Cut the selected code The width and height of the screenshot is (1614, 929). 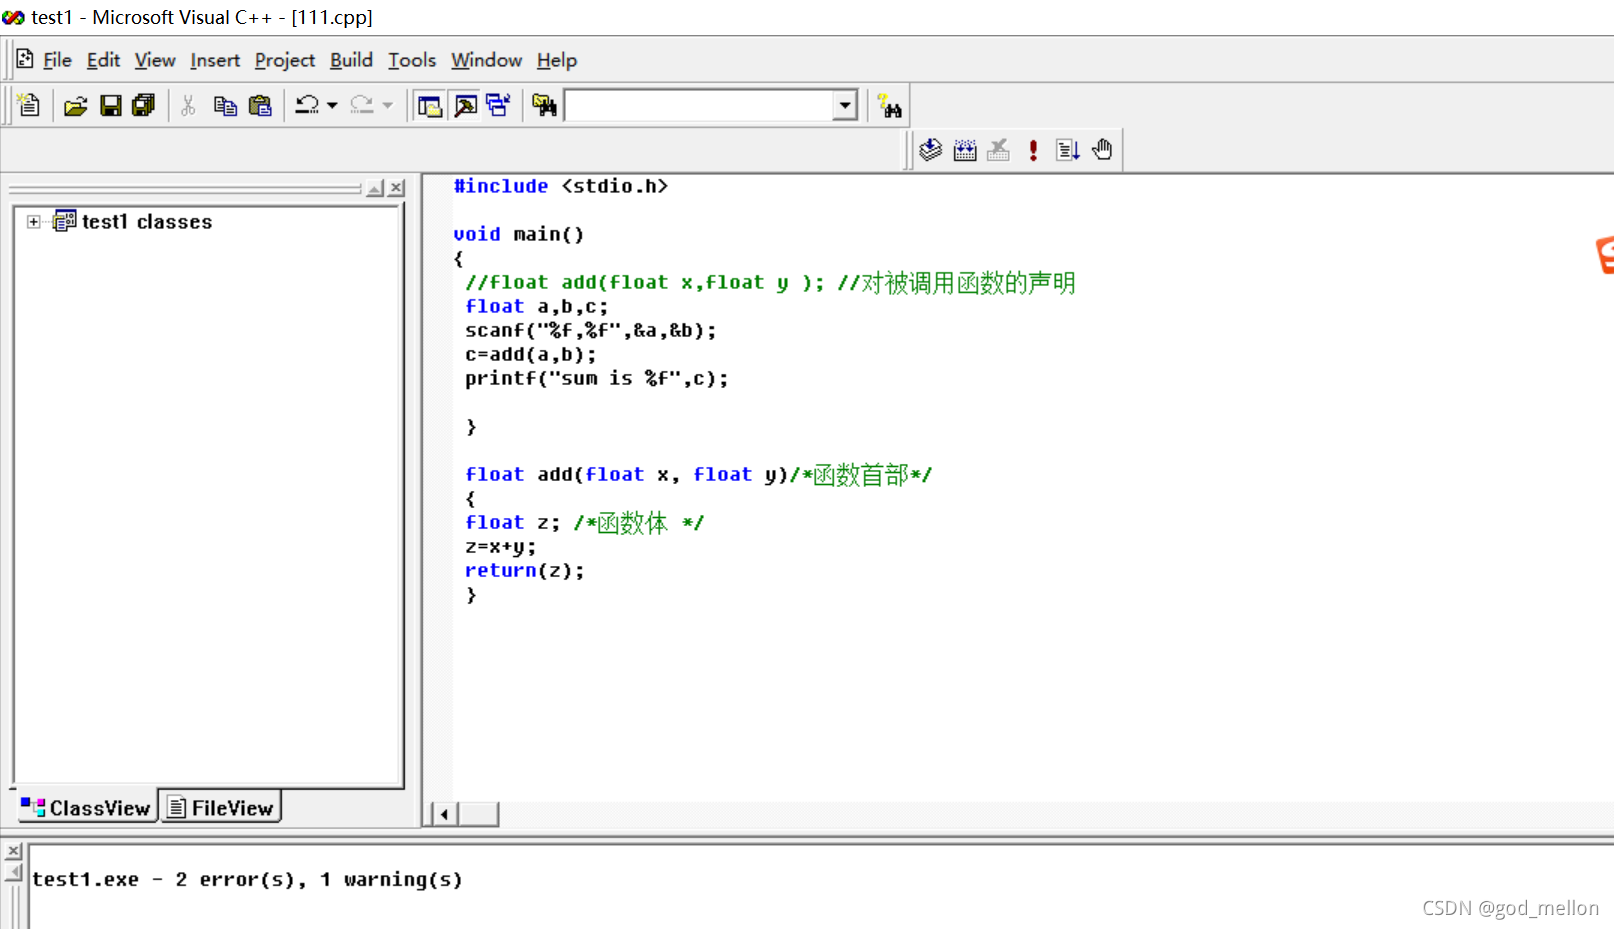pos(188,105)
